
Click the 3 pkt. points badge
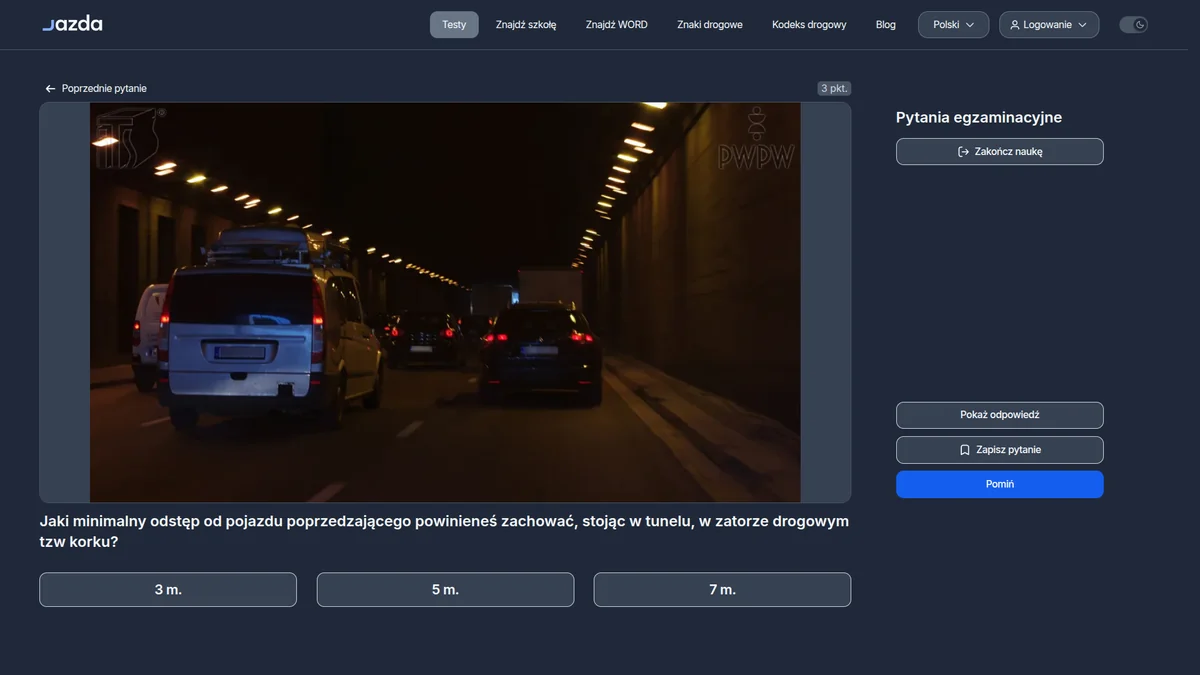click(x=834, y=88)
